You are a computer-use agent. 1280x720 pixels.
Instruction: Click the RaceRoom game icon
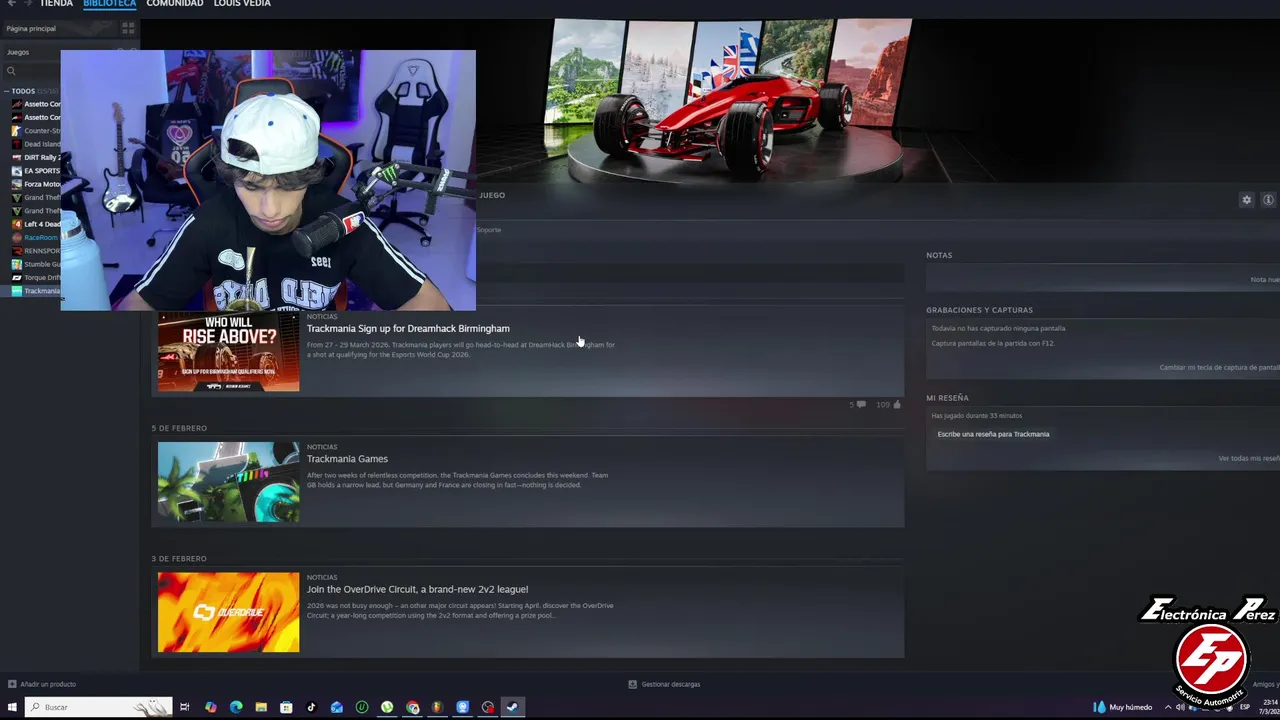coord(16,237)
